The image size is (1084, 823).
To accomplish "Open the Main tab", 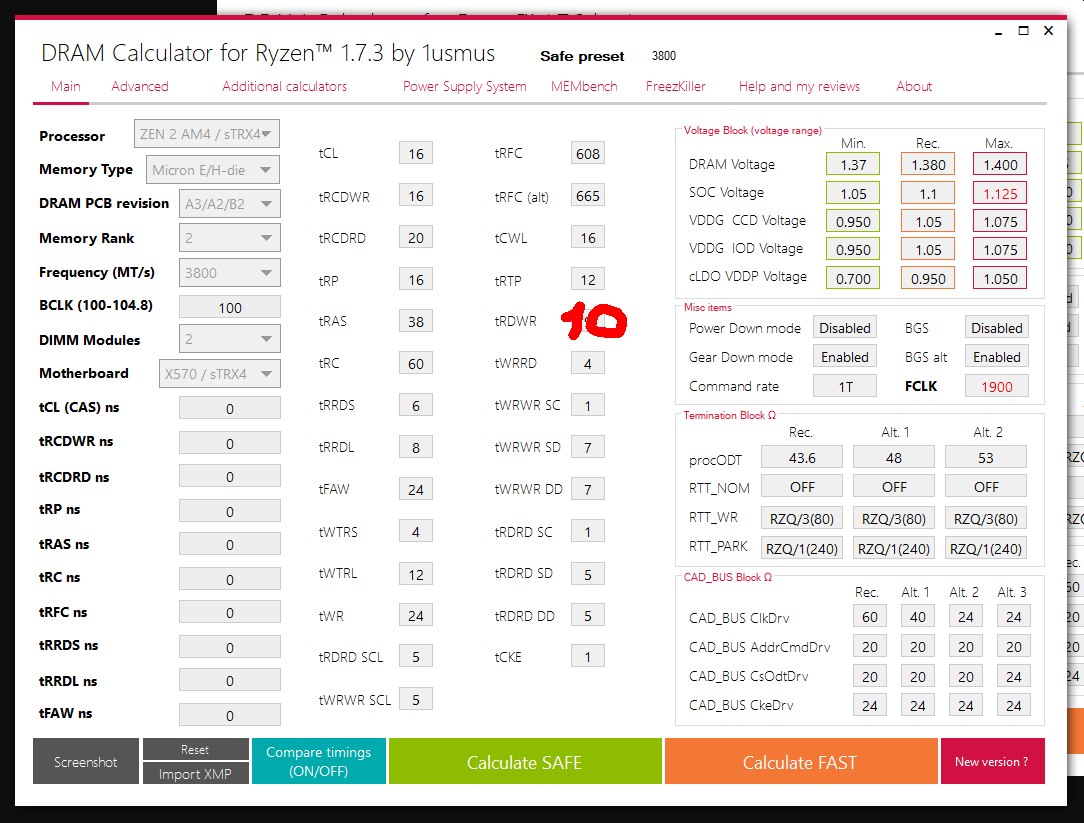I will coord(66,86).
